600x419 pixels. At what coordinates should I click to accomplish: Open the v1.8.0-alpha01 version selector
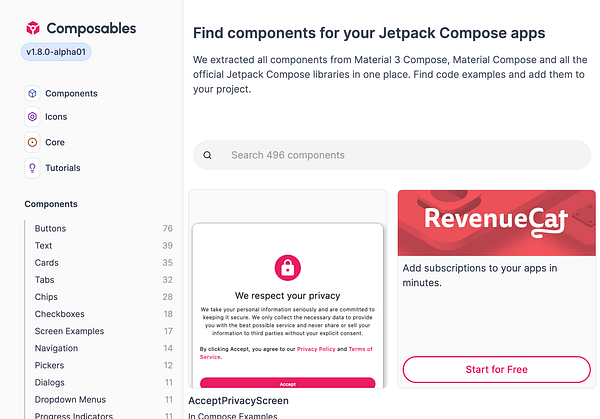[x=56, y=52]
